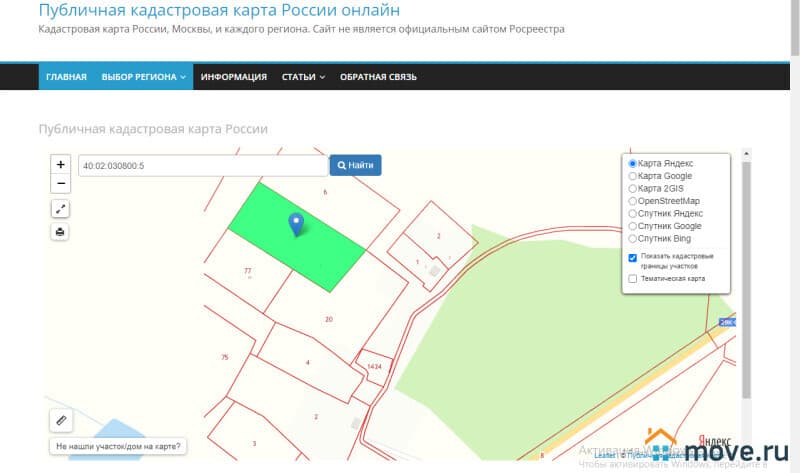Select the Карта Google radio option
800x473 pixels.
tap(632, 176)
